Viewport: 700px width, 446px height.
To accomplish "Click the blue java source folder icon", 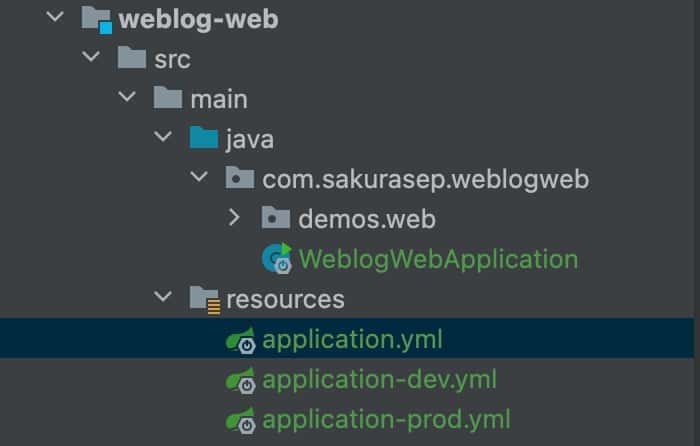I will (x=203, y=138).
